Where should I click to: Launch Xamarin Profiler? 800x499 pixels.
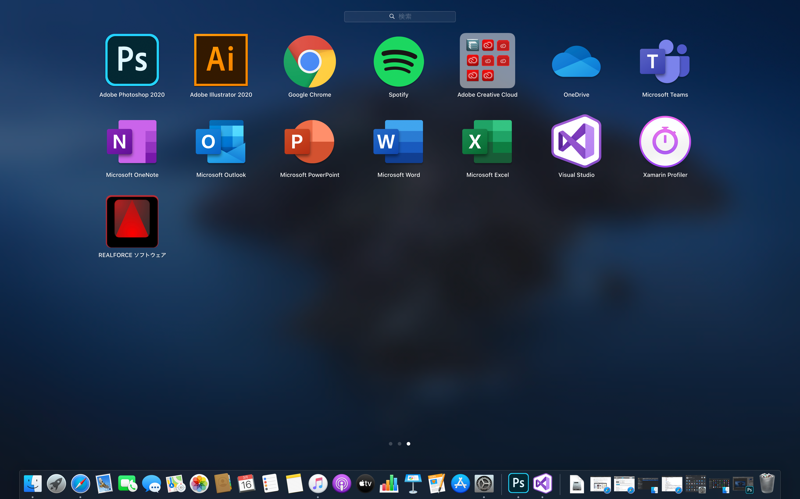(x=665, y=141)
